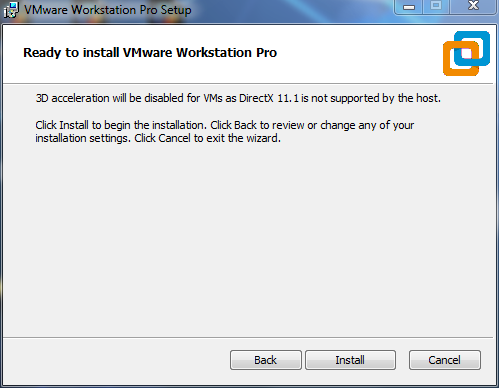Viewport: 499px width, 388px height.
Task: Click the 'DirectX 11.1' text in the warning
Action: point(269,98)
